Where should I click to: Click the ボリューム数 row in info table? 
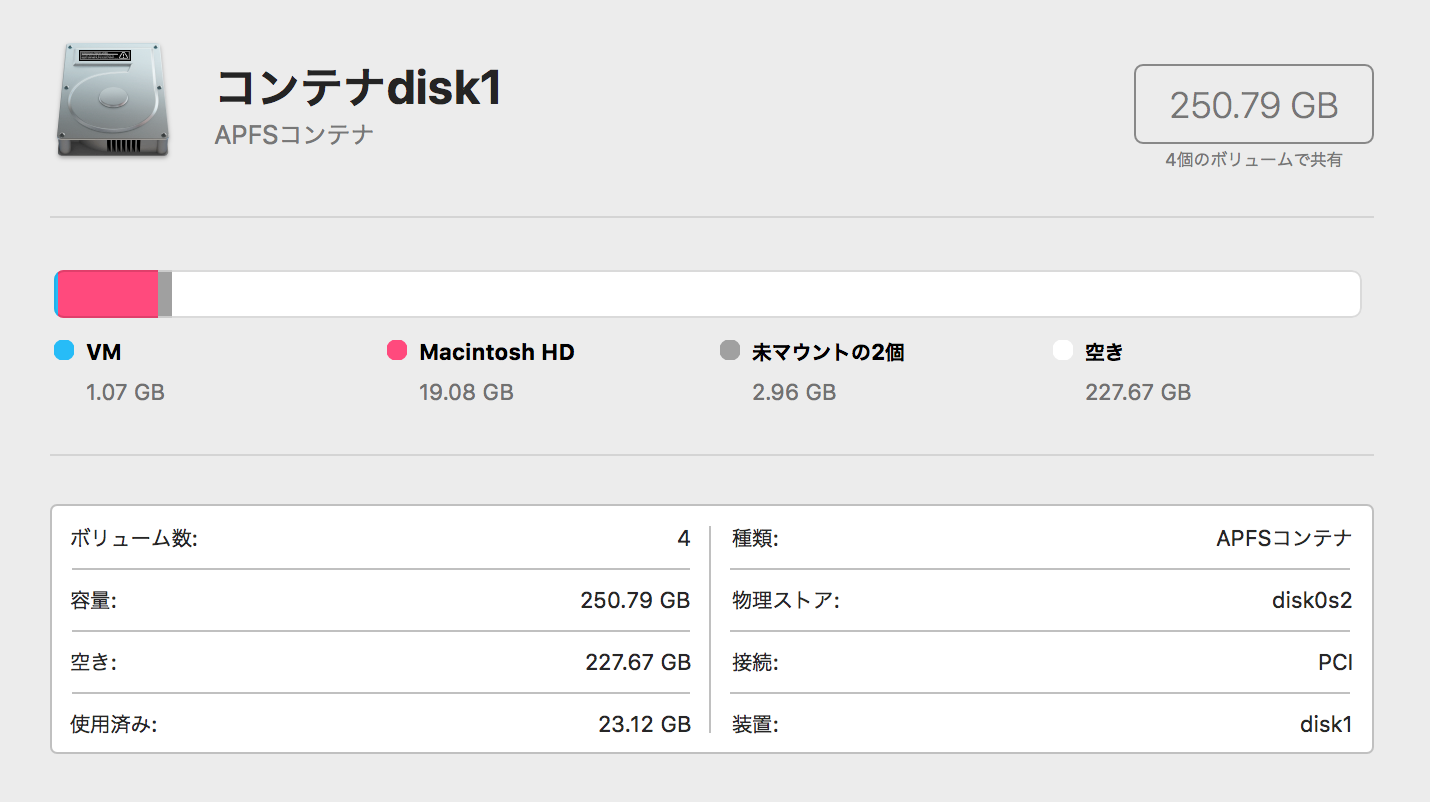(134, 539)
